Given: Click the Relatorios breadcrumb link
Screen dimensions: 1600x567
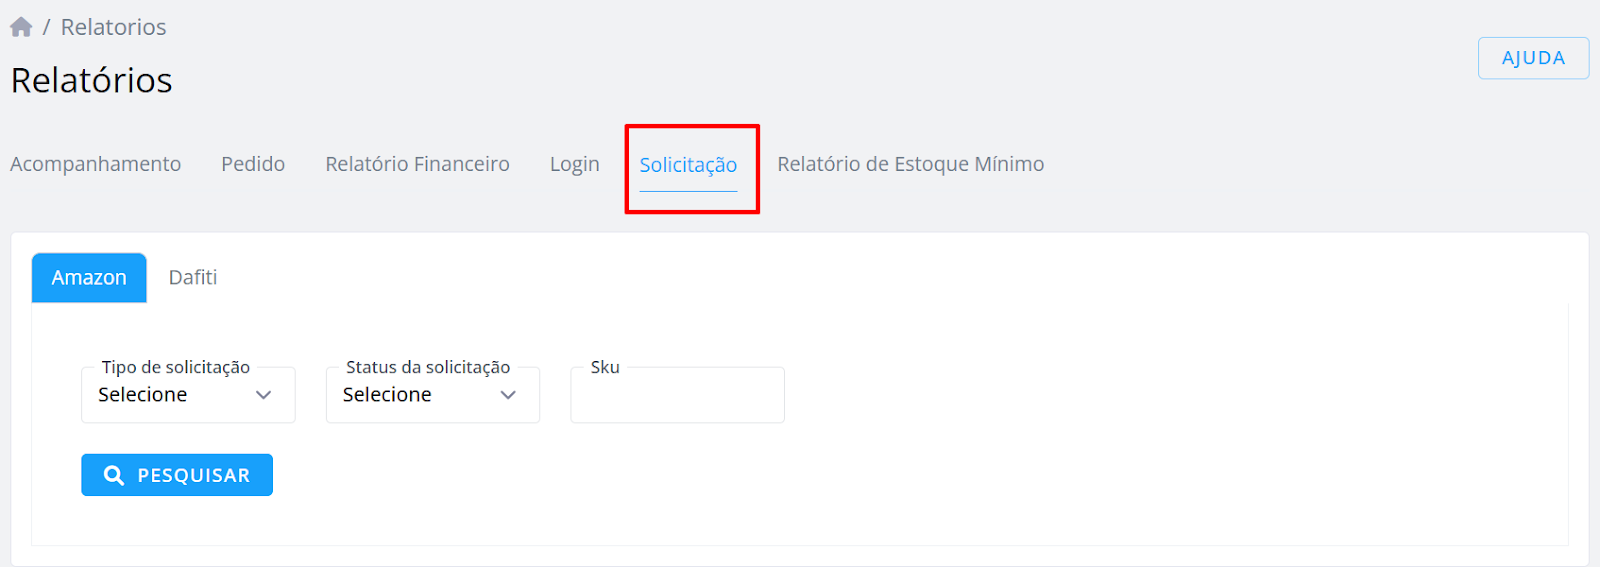Looking at the screenshot, I should 114,27.
